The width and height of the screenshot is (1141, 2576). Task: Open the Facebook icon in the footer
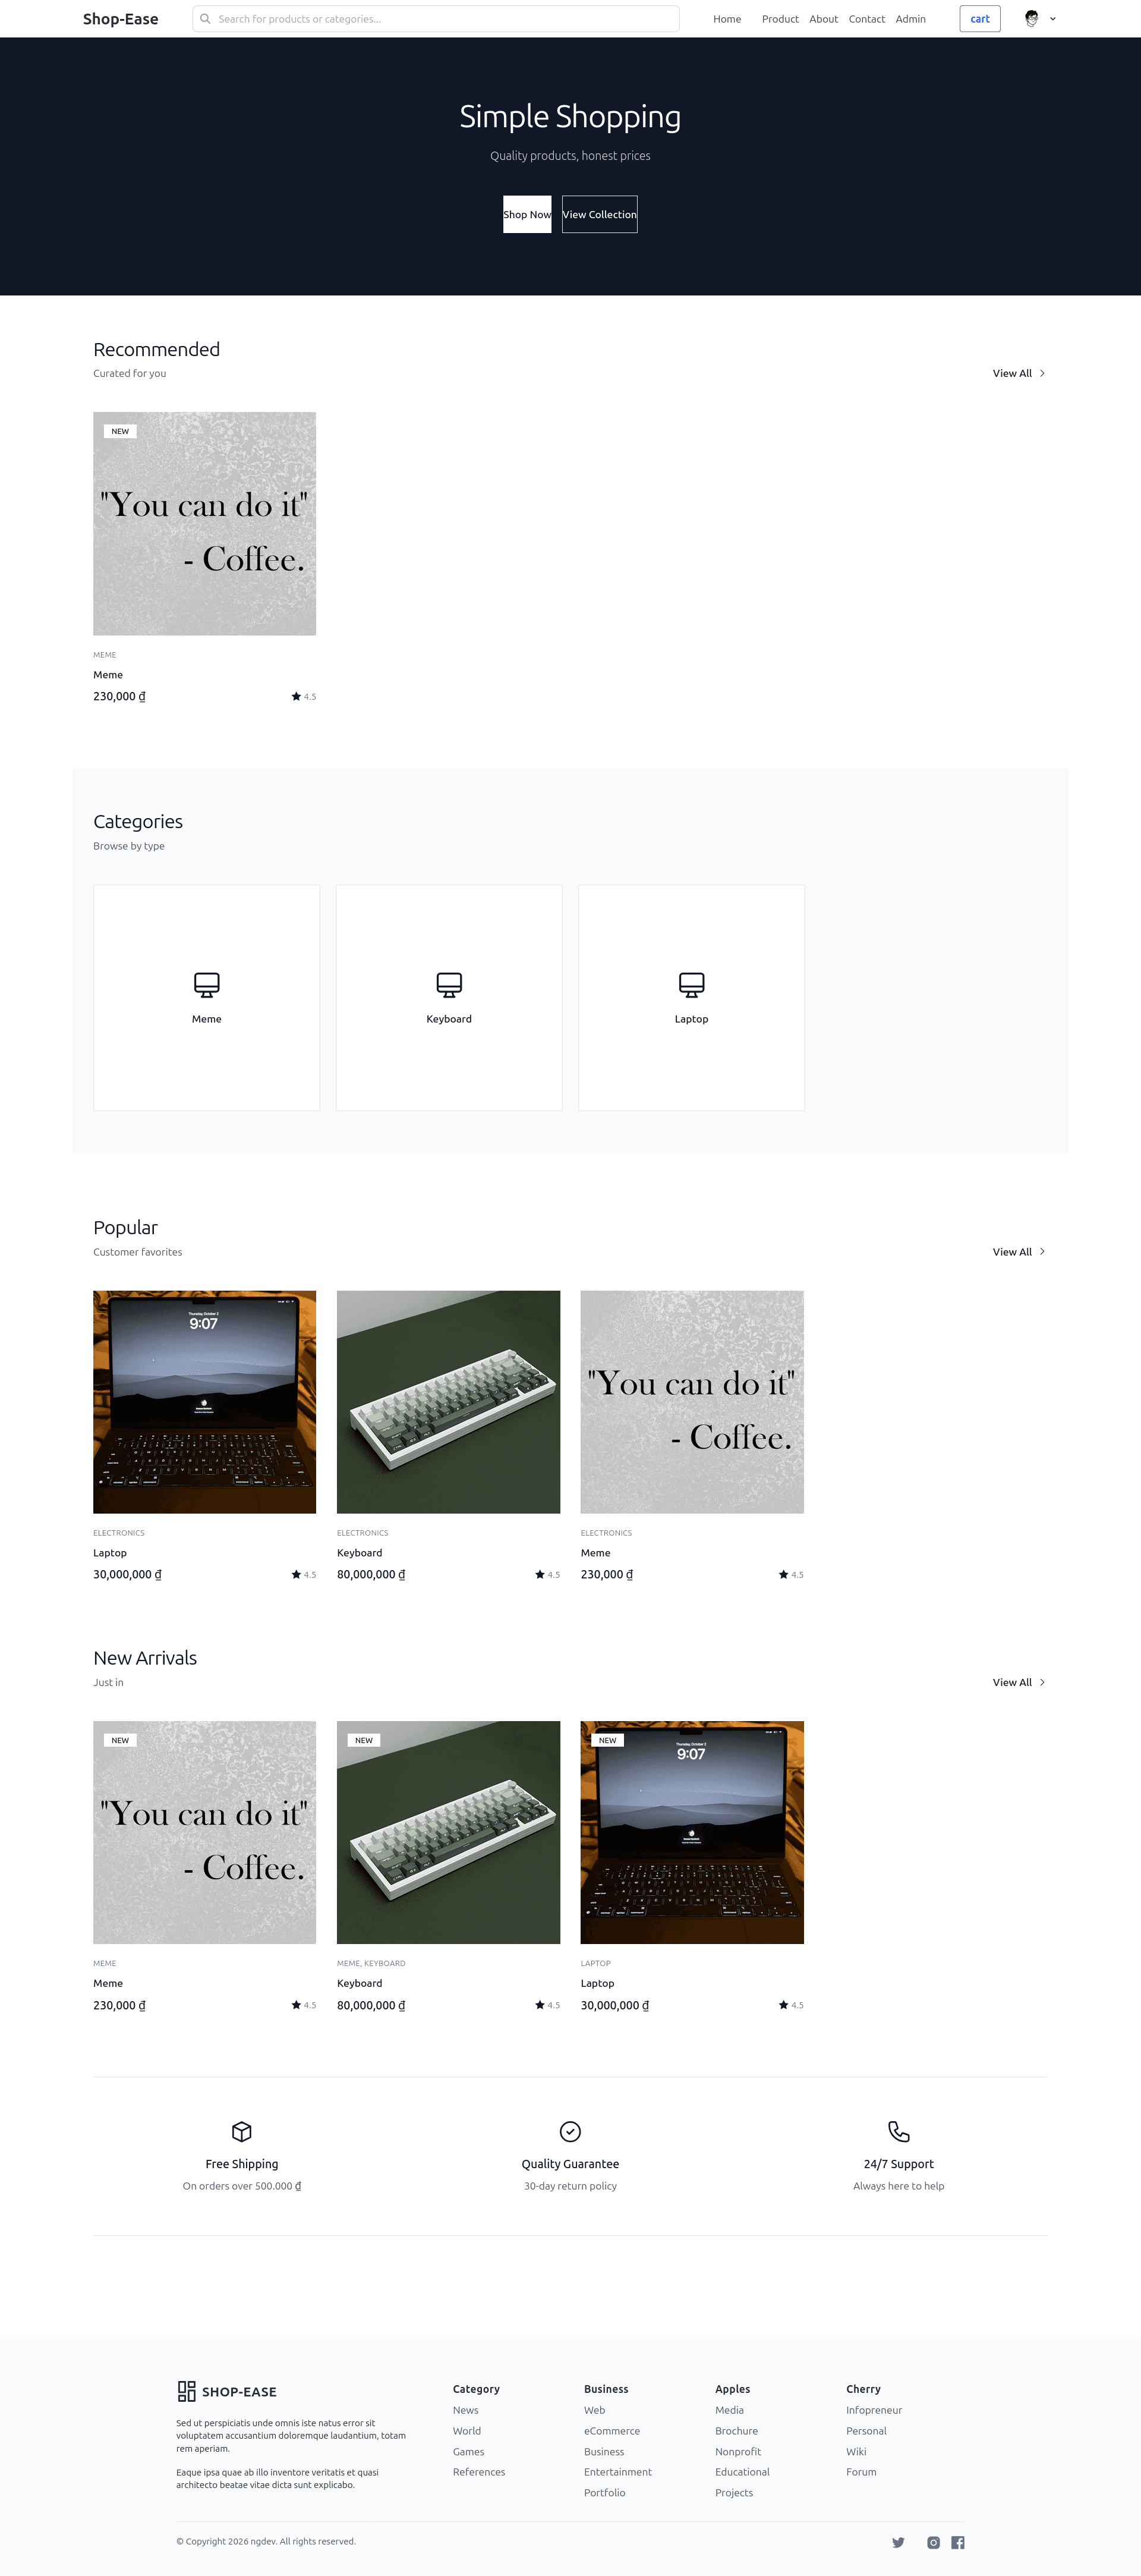[958, 2542]
